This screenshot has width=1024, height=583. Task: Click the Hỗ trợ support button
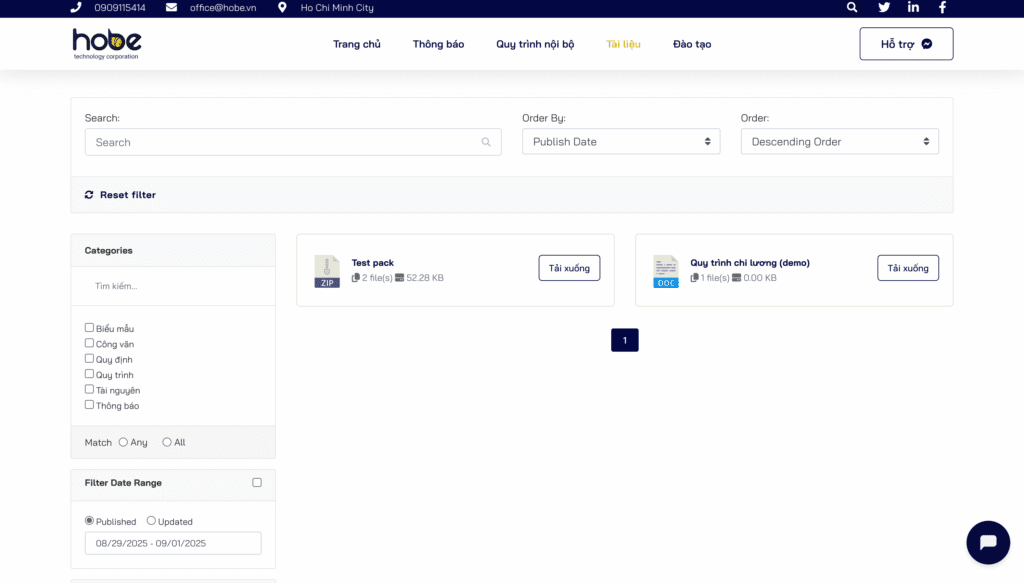click(x=906, y=44)
